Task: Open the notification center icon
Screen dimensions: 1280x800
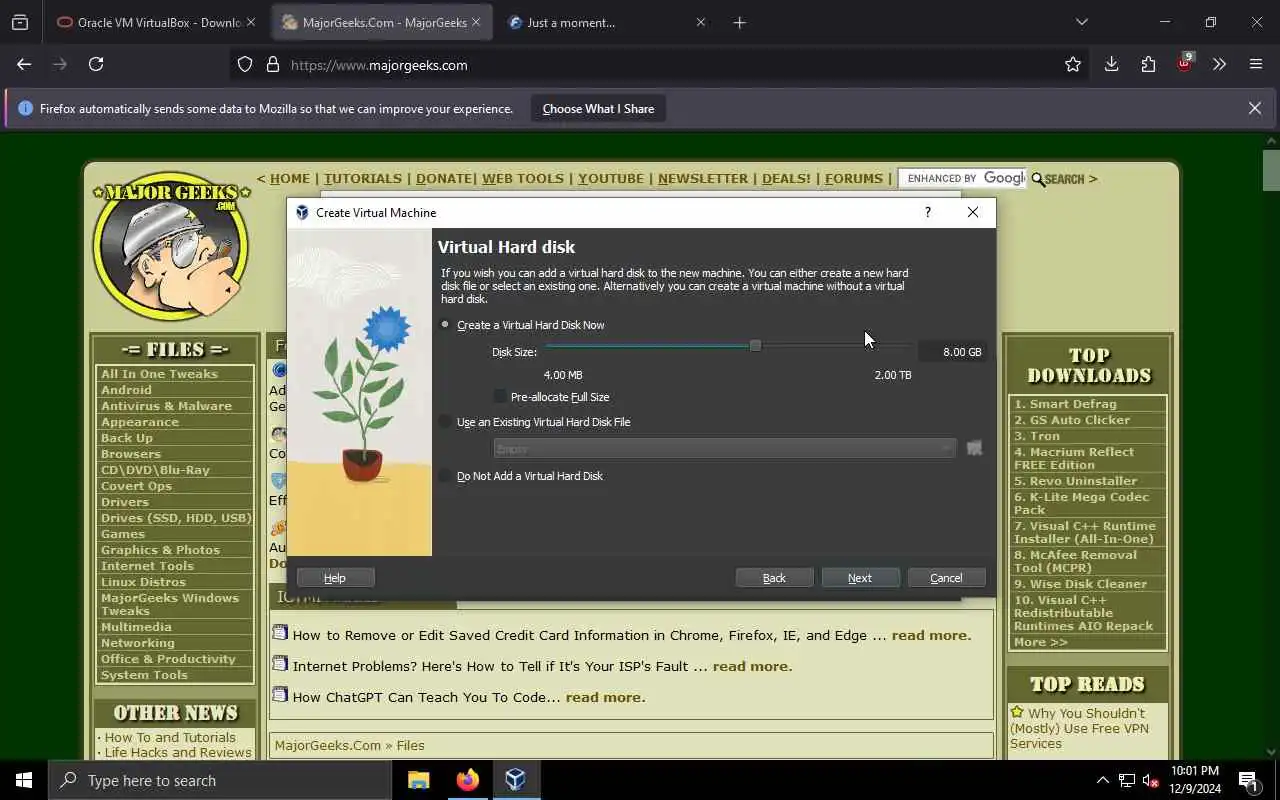Action: [x=1248, y=780]
